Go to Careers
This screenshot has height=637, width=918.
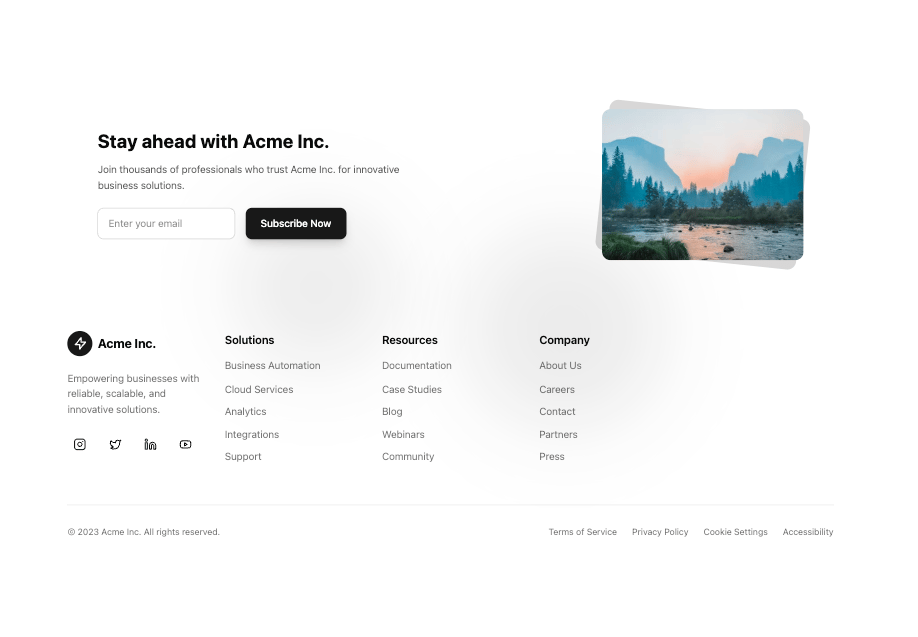click(x=557, y=389)
